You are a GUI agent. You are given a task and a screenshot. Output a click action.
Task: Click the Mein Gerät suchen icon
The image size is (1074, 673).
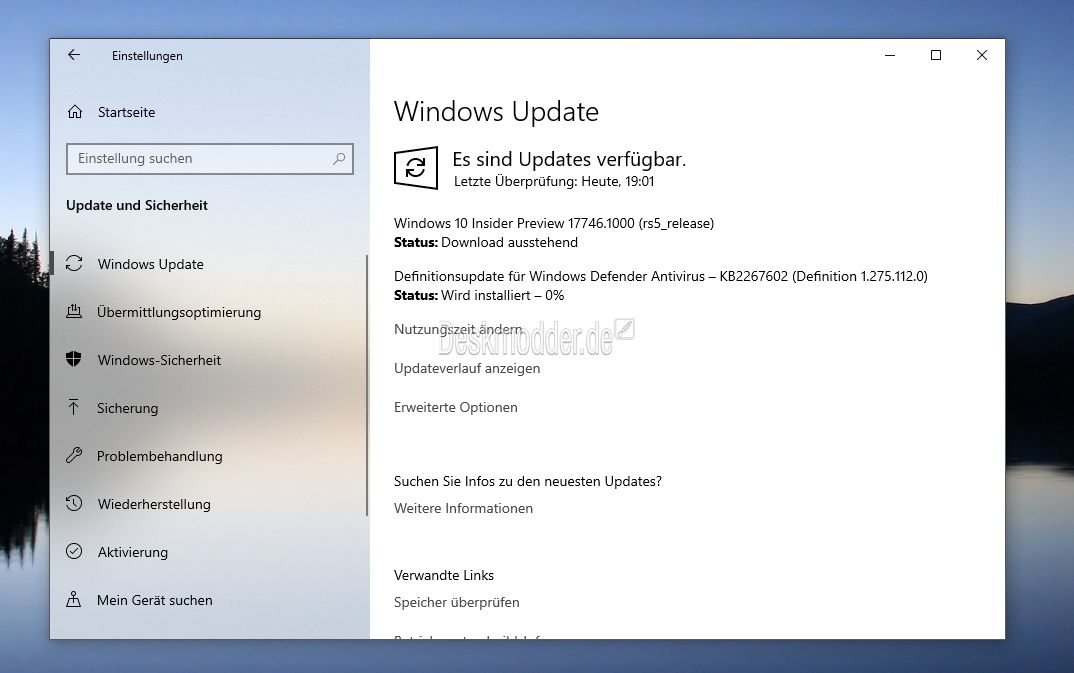tap(74, 600)
